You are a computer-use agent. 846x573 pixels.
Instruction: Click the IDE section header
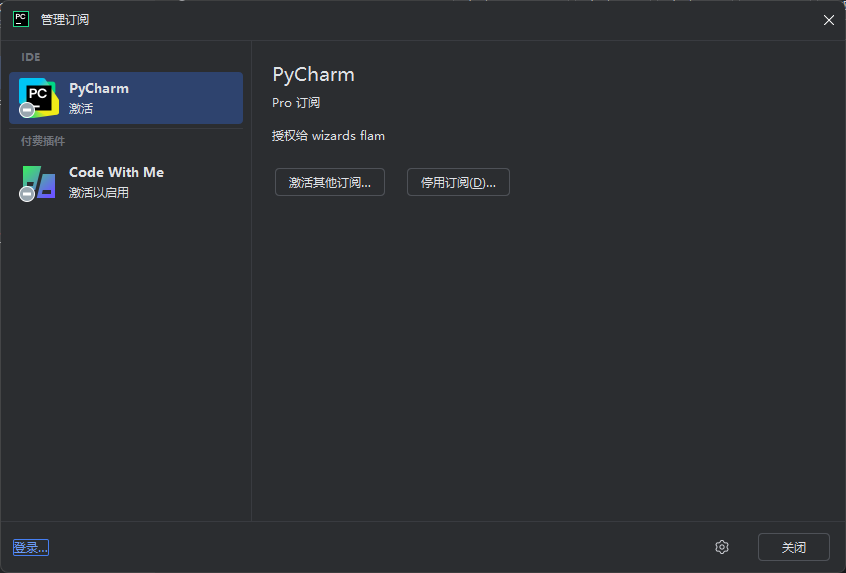pos(31,57)
